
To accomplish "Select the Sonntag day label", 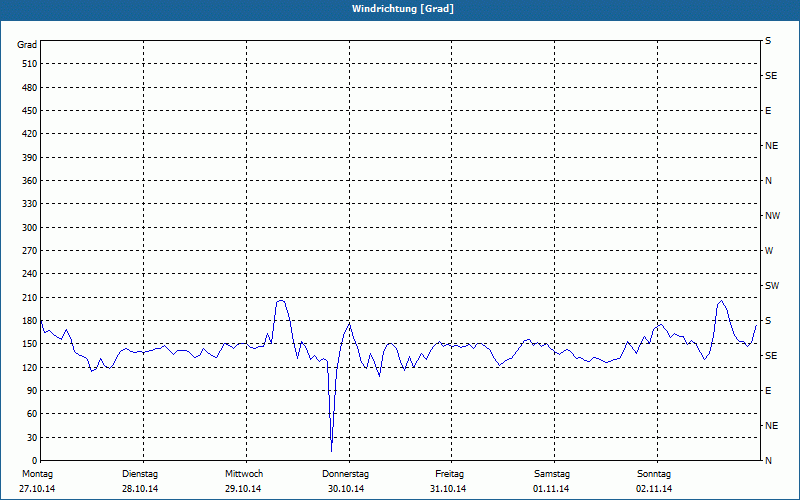I will point(654,474).
